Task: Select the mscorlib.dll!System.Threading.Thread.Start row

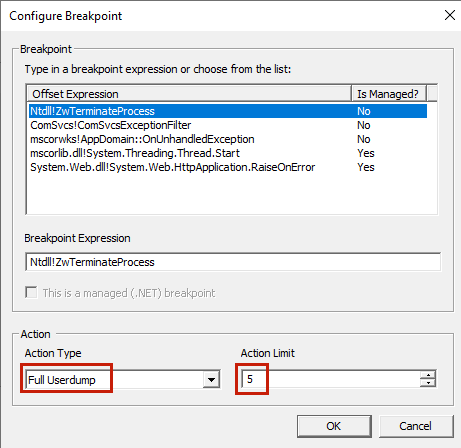Action: pyautogui.click(x=228, y=153)
